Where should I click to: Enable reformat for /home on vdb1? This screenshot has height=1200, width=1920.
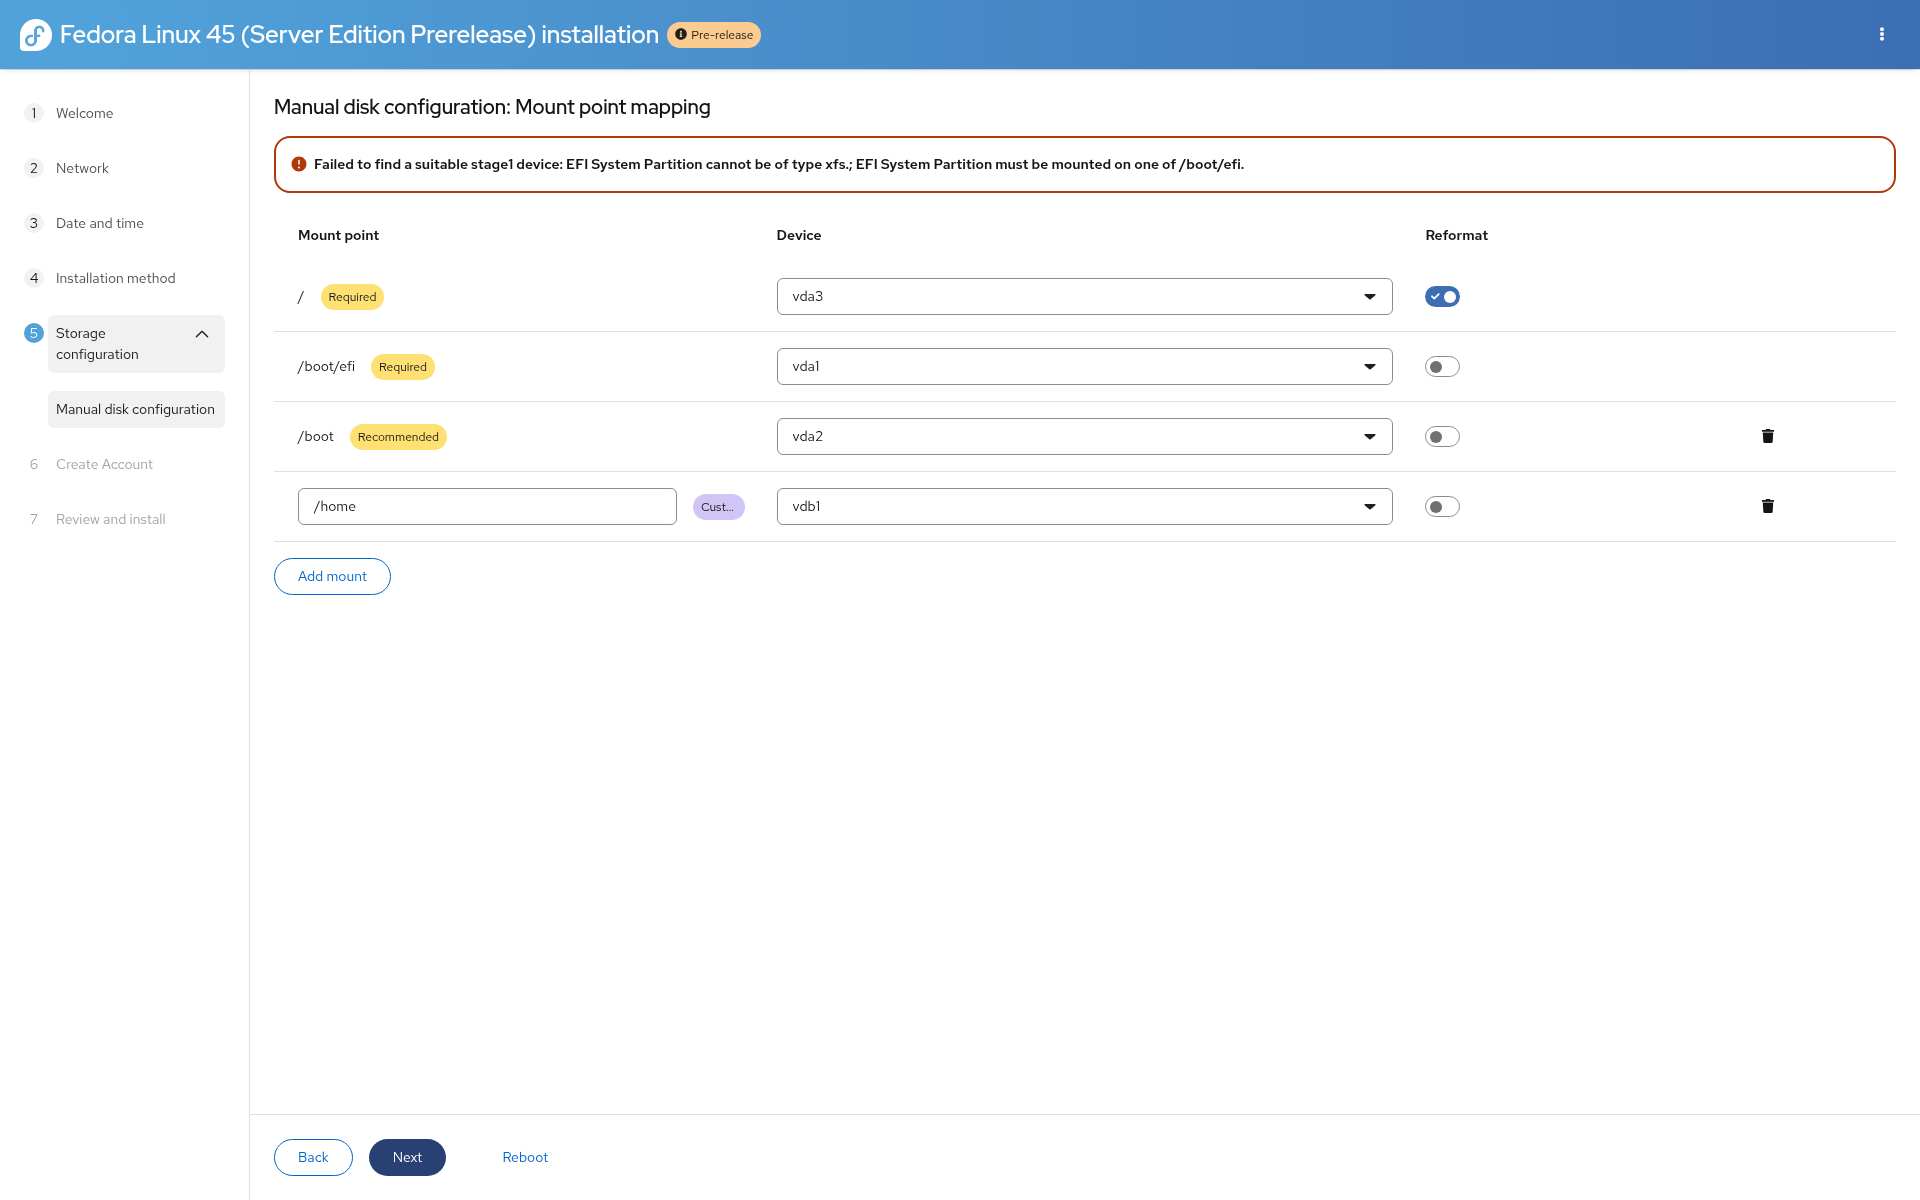click(1442, 506)
